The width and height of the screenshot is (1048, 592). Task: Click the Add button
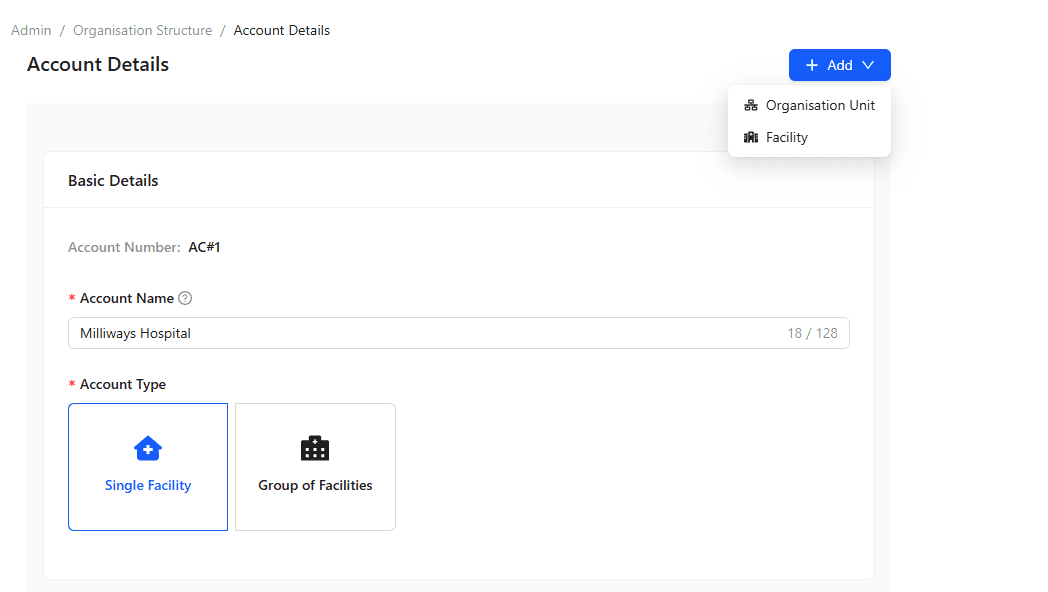point(838,64)
